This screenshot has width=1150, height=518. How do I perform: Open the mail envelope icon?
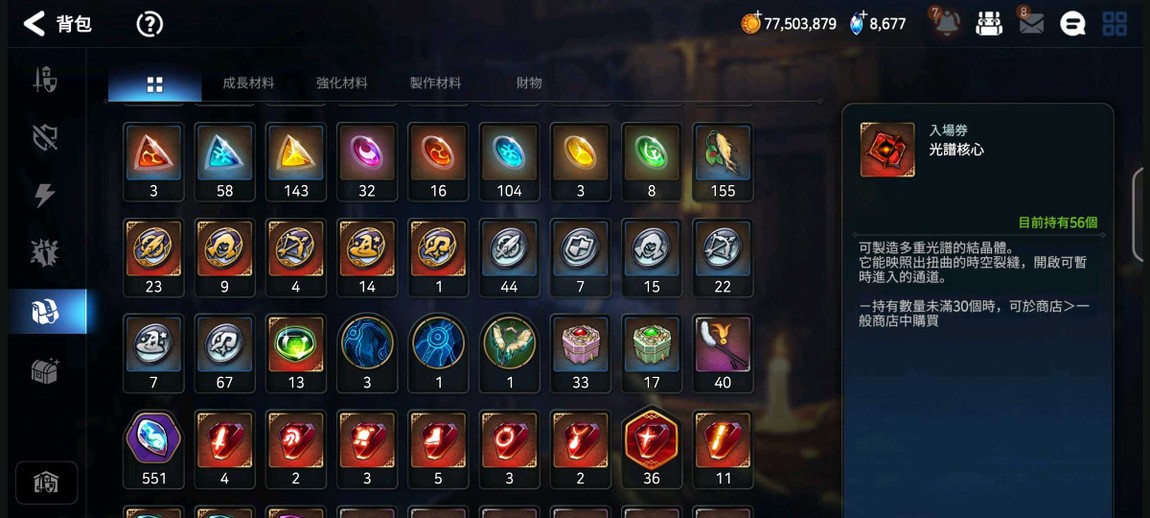[x=1031, y=24]
